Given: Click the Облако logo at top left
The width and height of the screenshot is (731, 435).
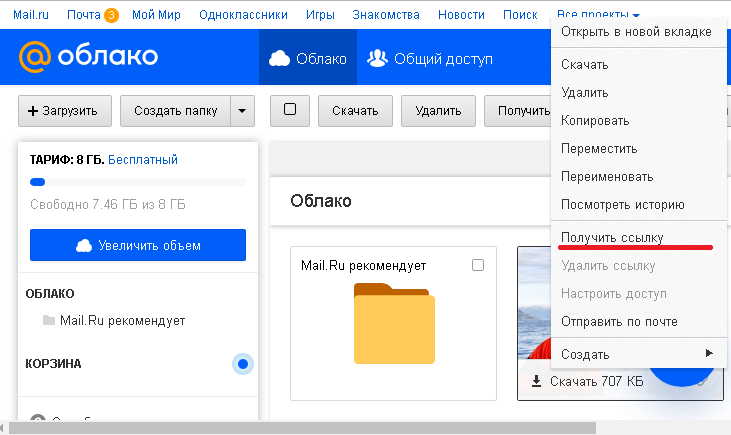Looking at the screenshot, I should pyautogui.click(x=89, y=56).
